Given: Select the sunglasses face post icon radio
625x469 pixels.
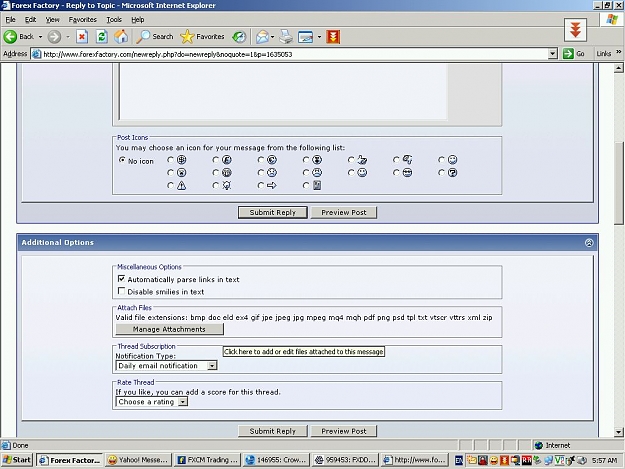Looking at the screenshot, I should 396,173.
